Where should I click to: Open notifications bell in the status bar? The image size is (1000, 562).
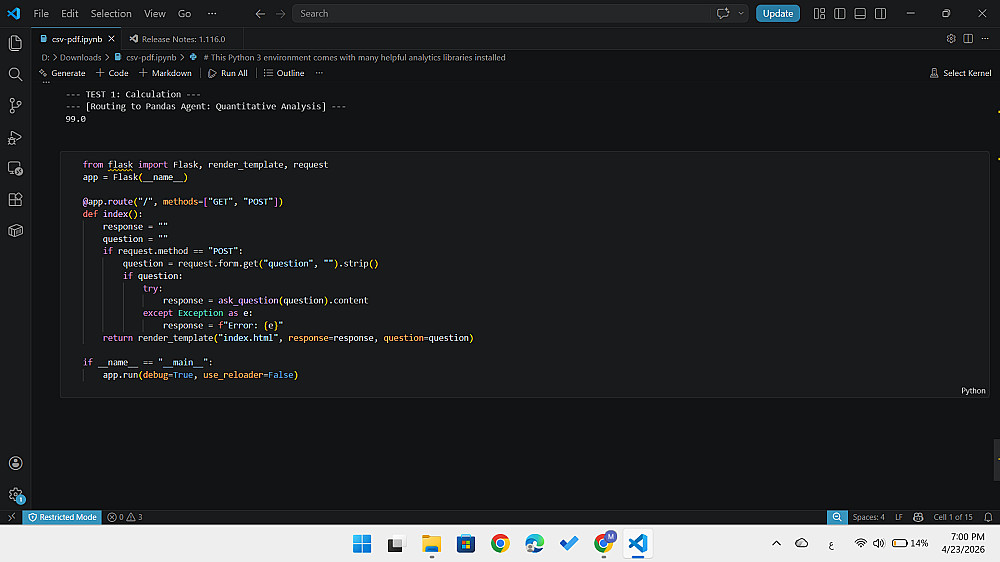[988, 517]
